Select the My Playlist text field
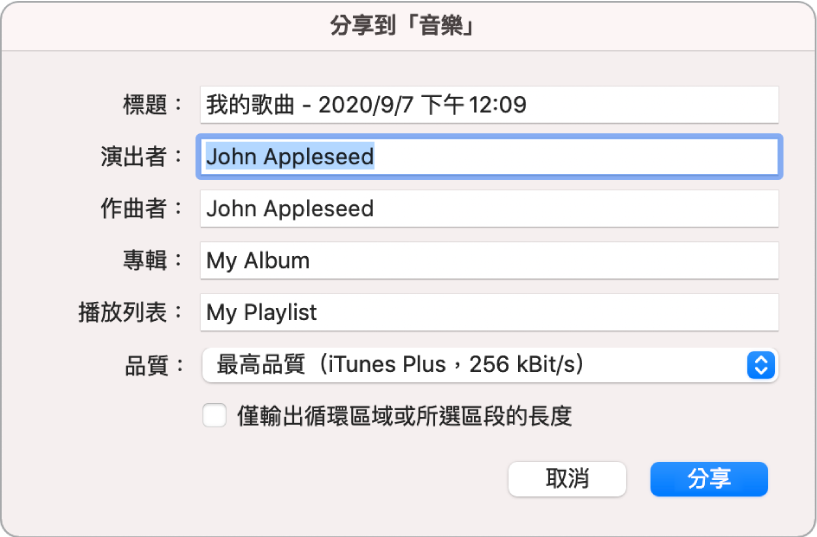 click(488, 313)
